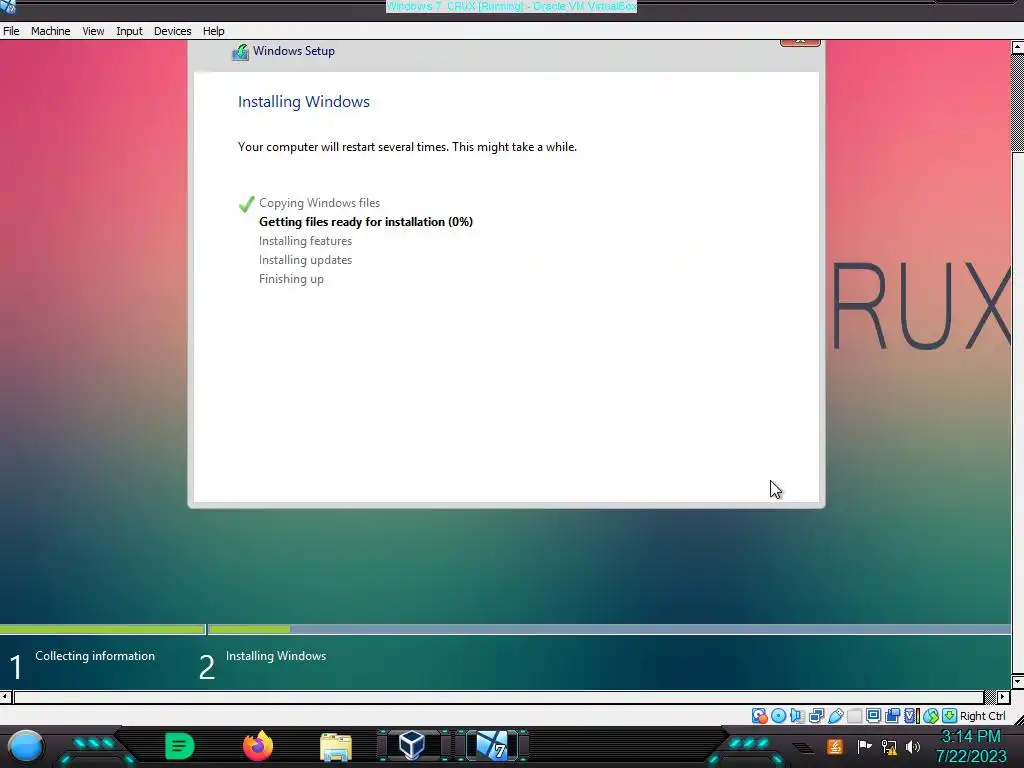The height and width of the screenshot is (768, 1024).
Task: Switch to the Windows 7 VM taskbar icon
Action: [492, 746]
